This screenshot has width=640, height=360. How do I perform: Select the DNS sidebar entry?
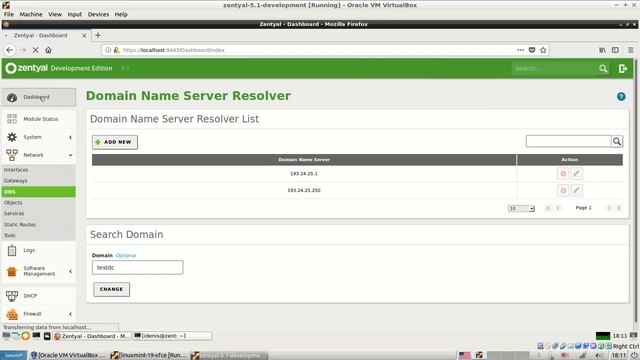(x=38, y=192)
